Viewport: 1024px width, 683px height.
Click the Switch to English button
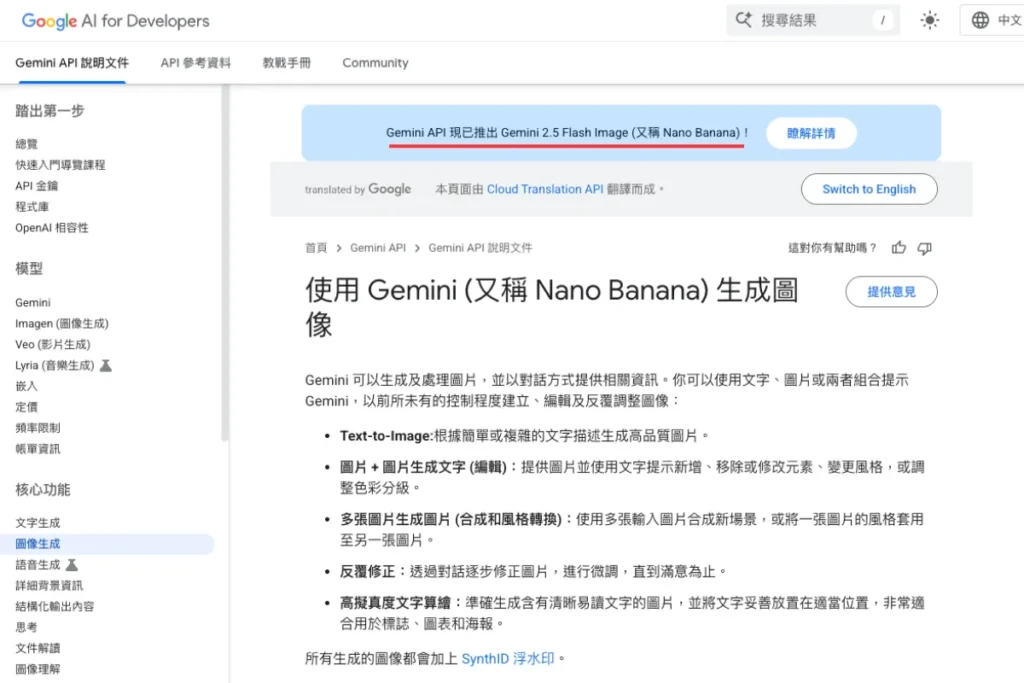click(x=869, y=189)
